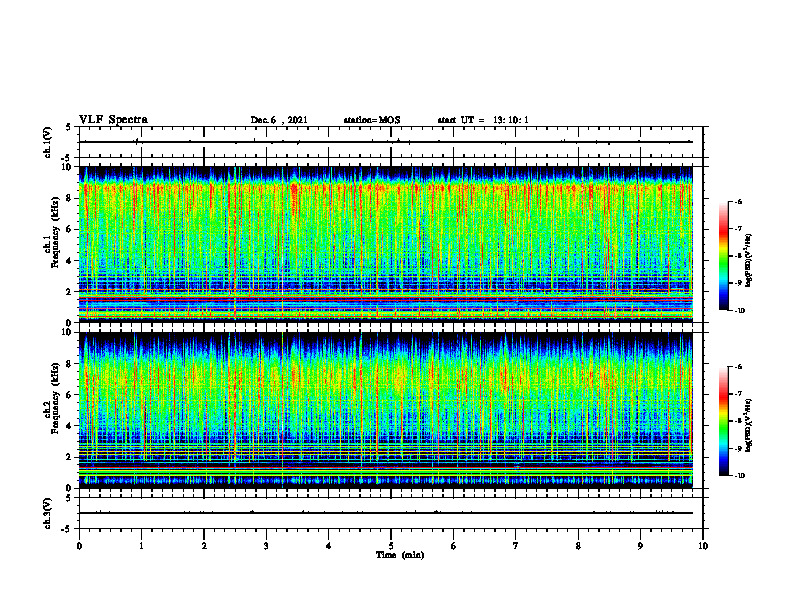The image size is (792, 612).
Task: Click the 'Dec. 6 , 2021' date label
Action: tap(279, 120)
